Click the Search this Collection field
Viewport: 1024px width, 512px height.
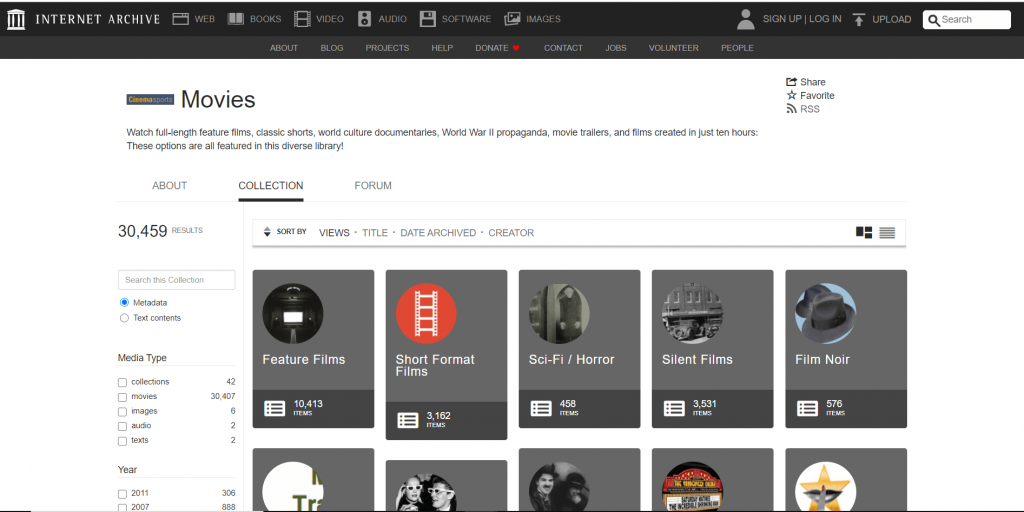(176, 280)
